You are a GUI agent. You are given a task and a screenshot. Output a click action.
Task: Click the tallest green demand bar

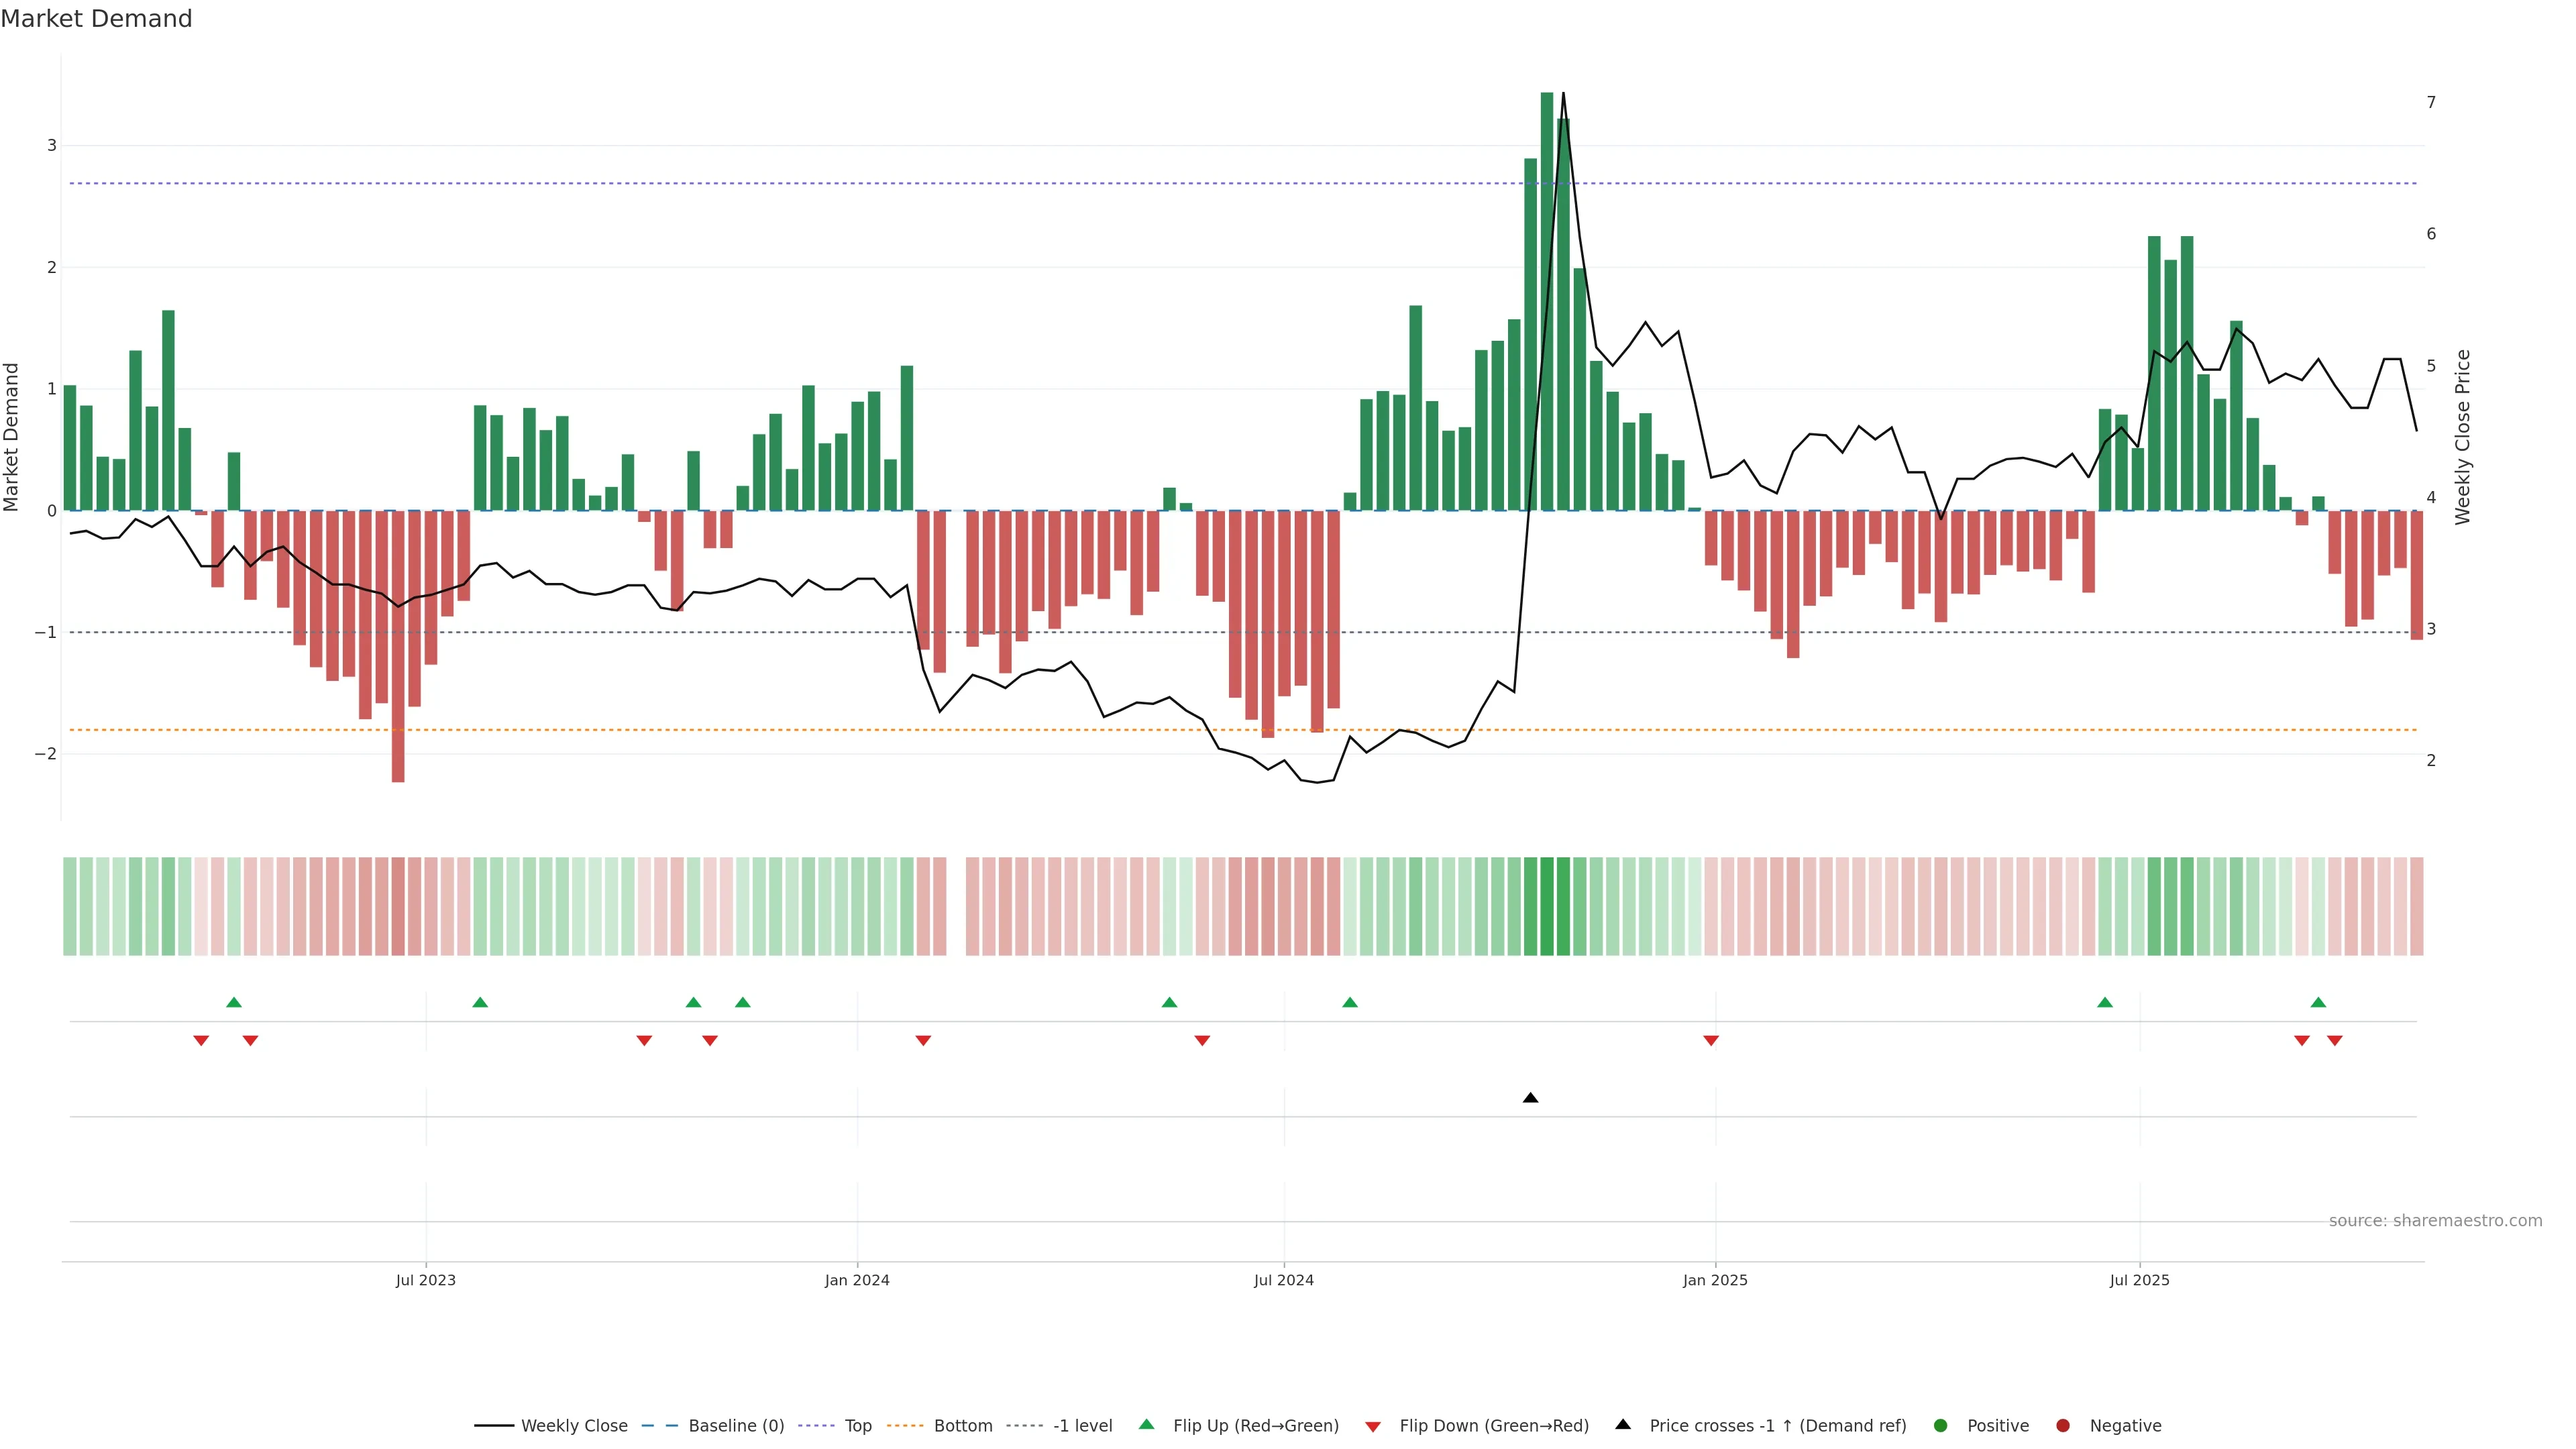pos(1547,300)
